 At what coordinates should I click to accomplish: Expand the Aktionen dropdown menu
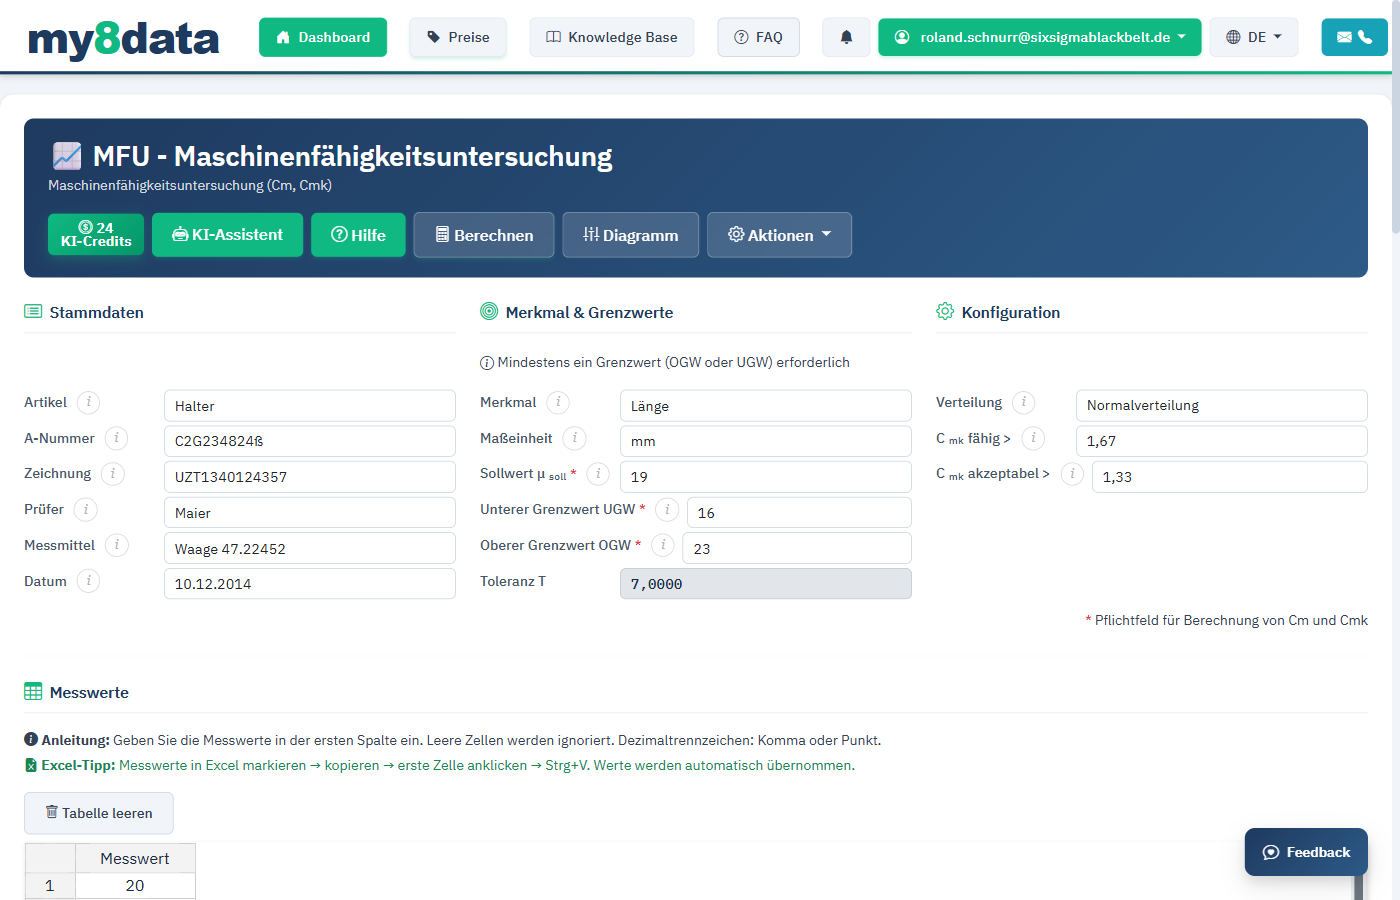tap(779, 235)
